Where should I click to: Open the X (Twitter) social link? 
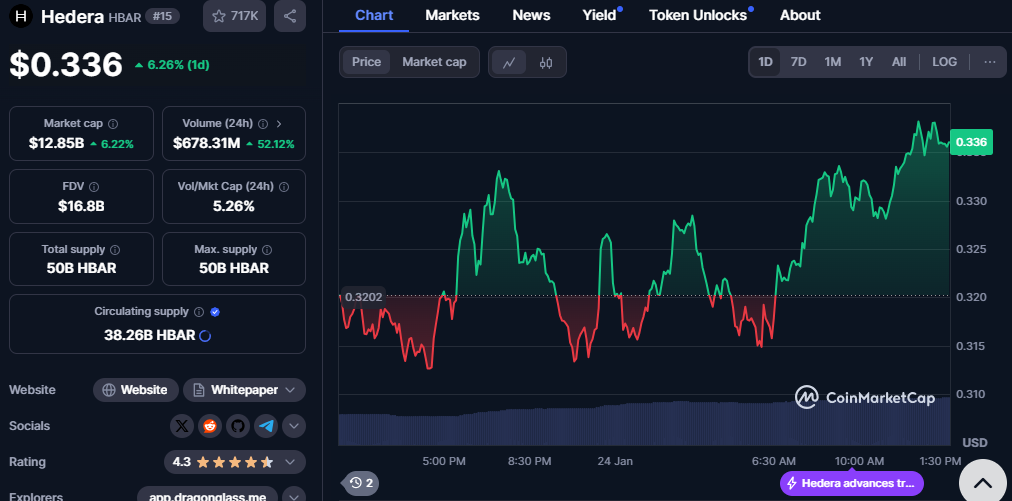coord(182,426)
